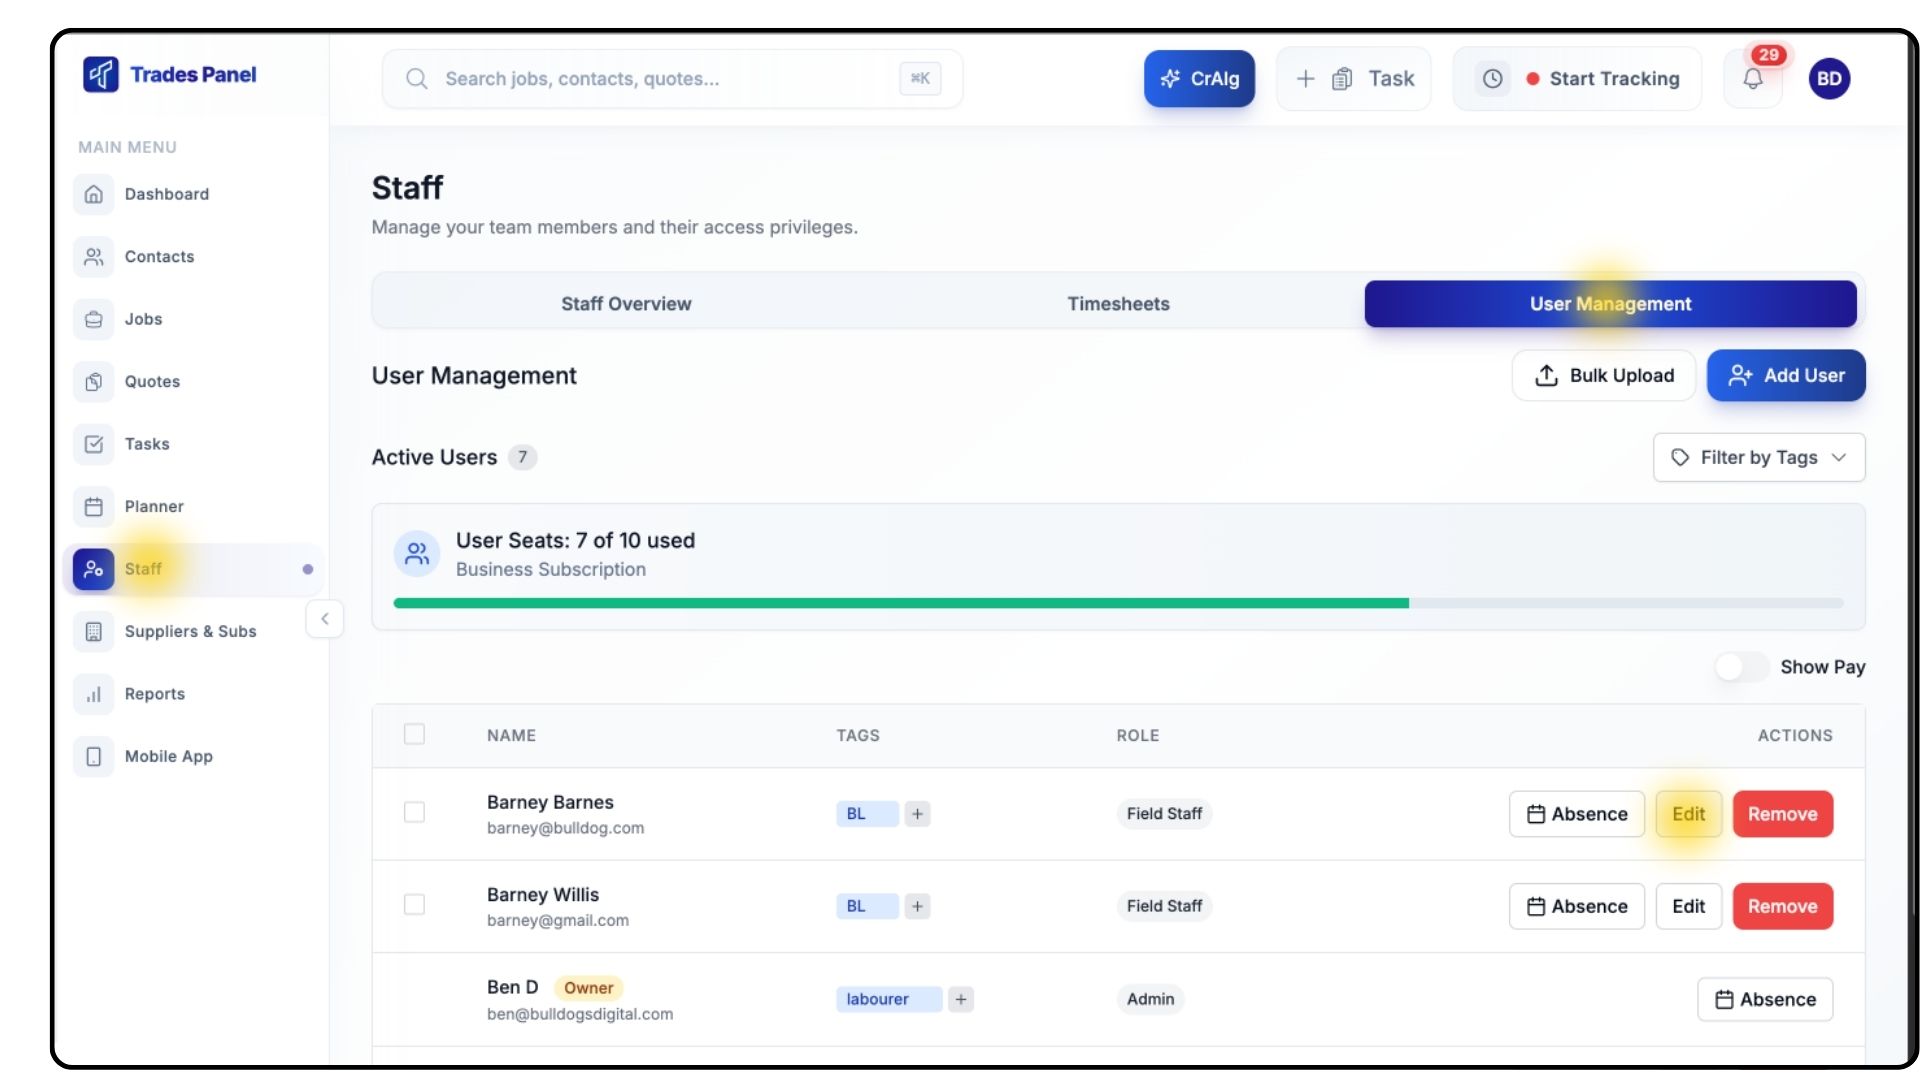Remove Barney Barnes from the users list
This screenshot has height=1080, width=1920.
1782,814
